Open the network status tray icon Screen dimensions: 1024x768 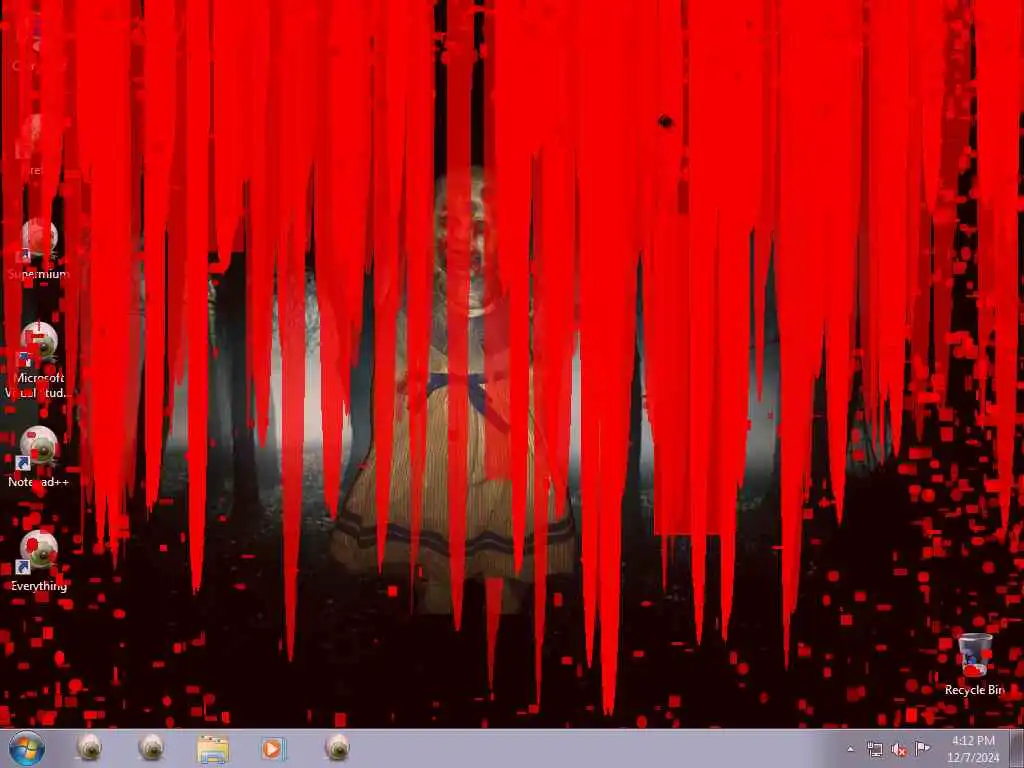pos(874,749)
